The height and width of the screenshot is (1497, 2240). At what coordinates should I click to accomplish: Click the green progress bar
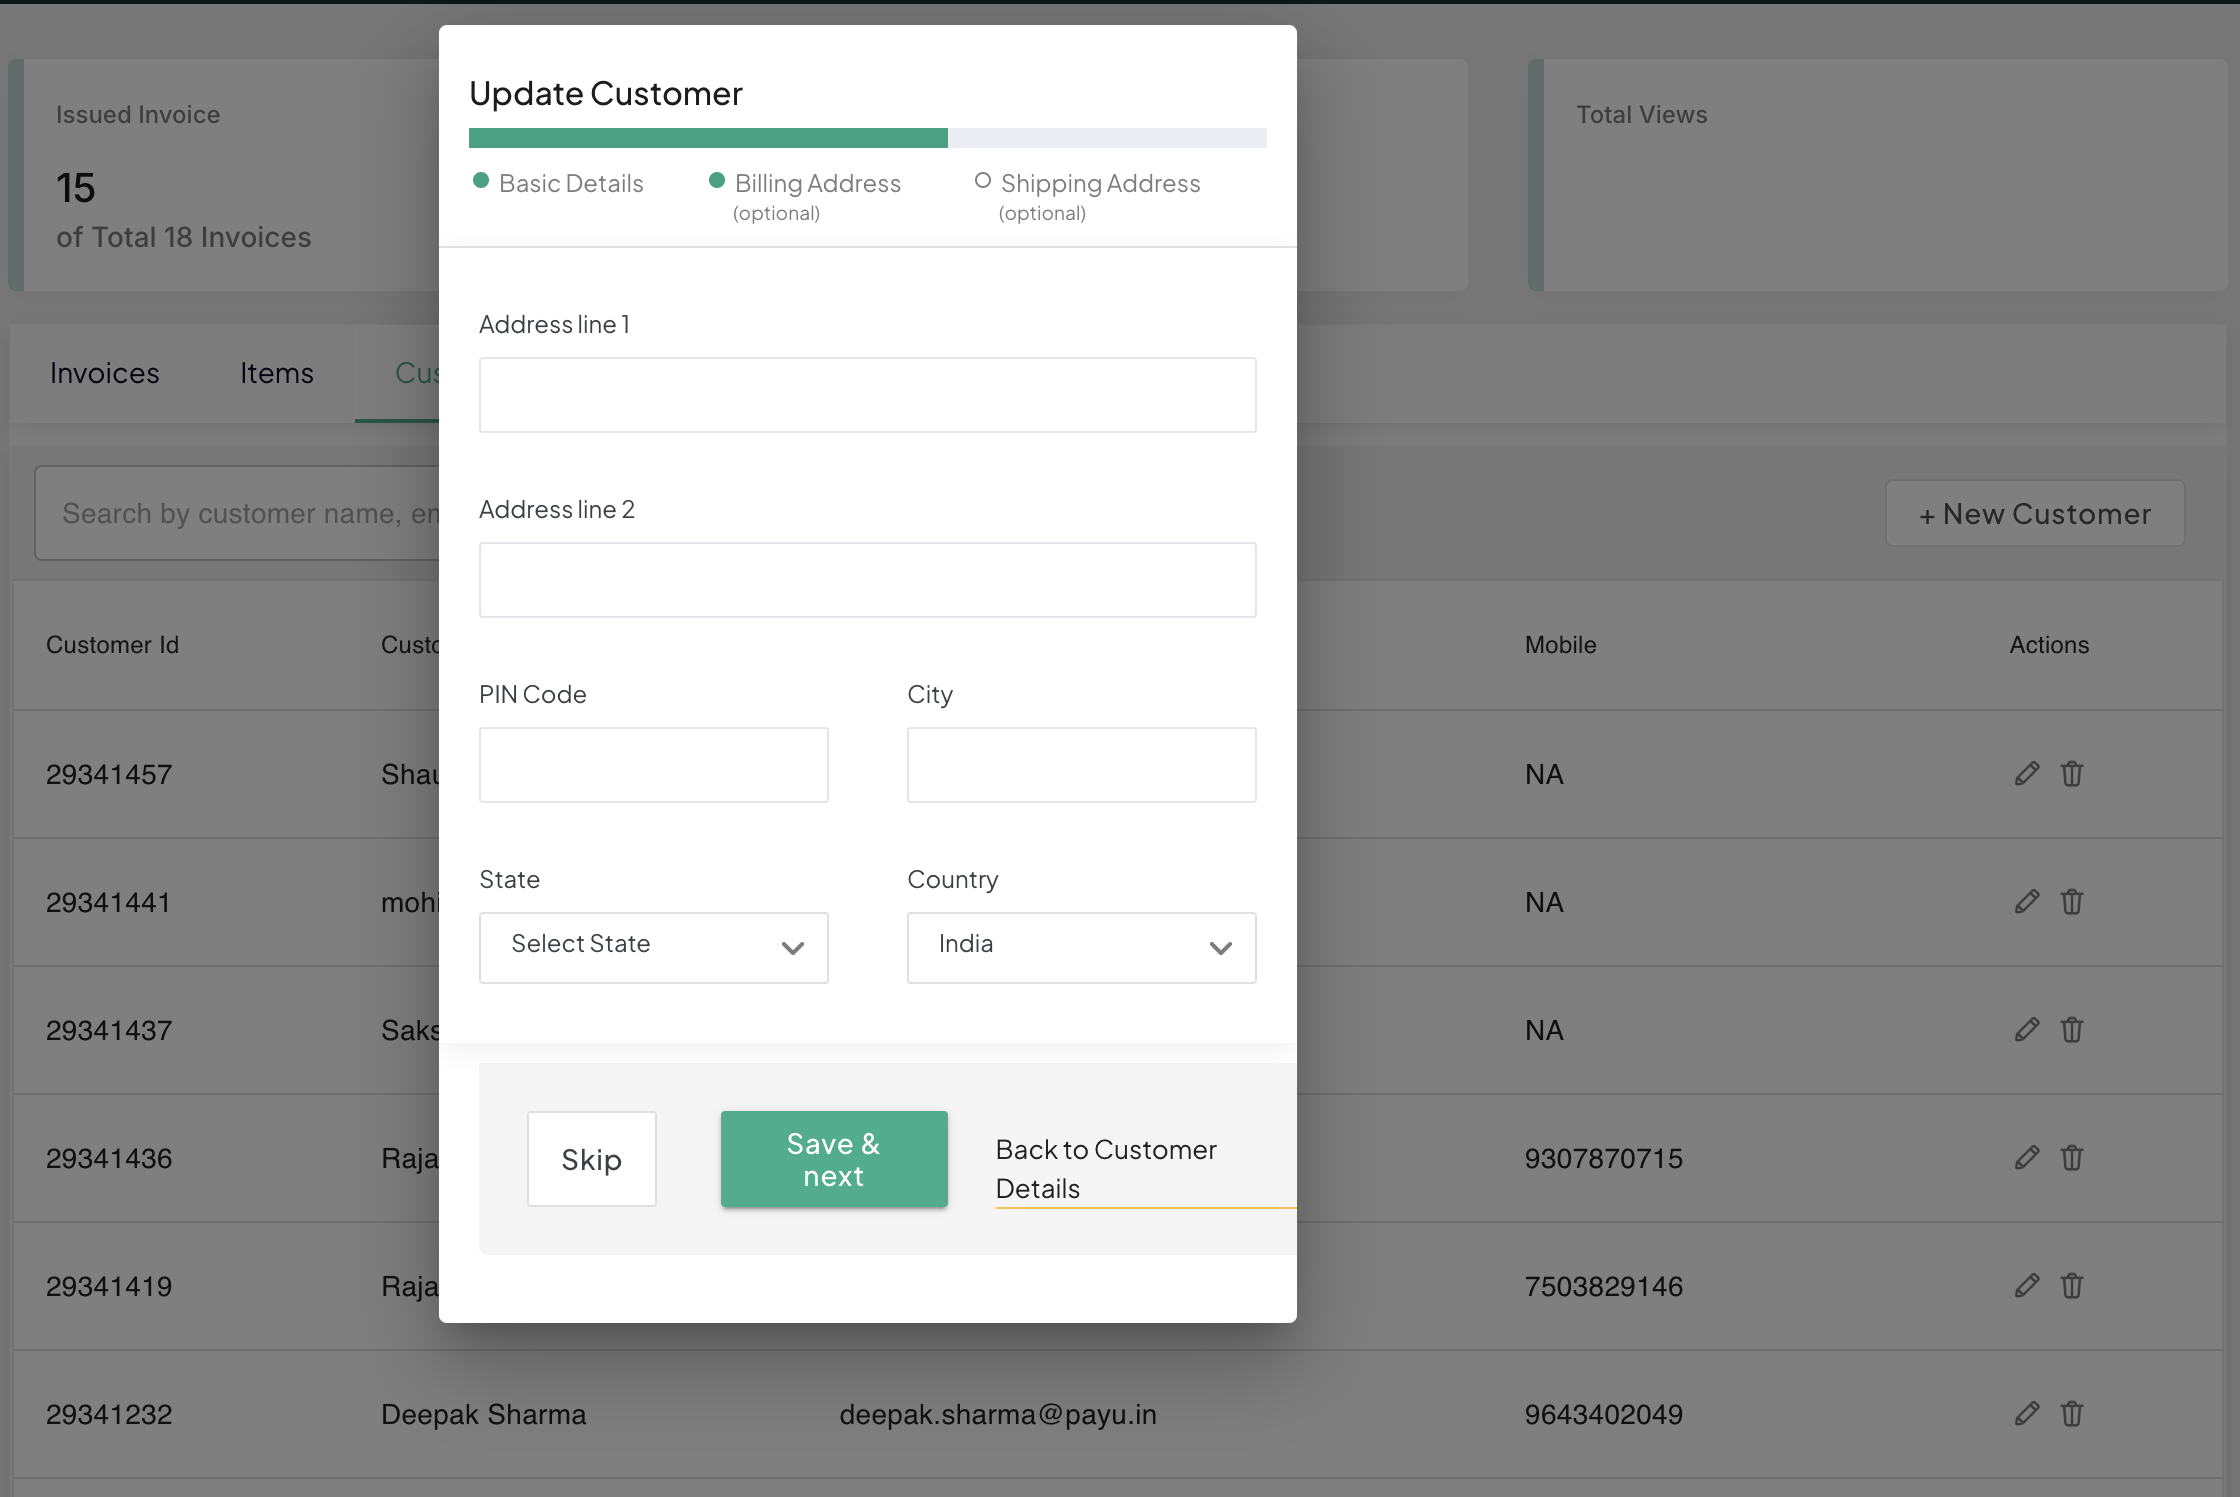click(x=708, y=138)
